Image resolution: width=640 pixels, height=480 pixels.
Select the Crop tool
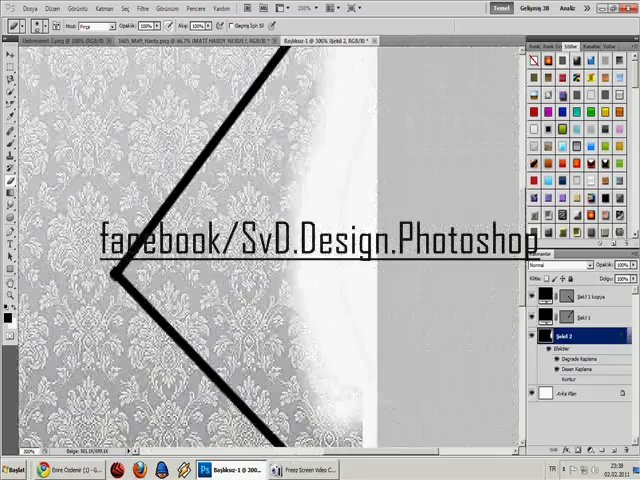10,104
